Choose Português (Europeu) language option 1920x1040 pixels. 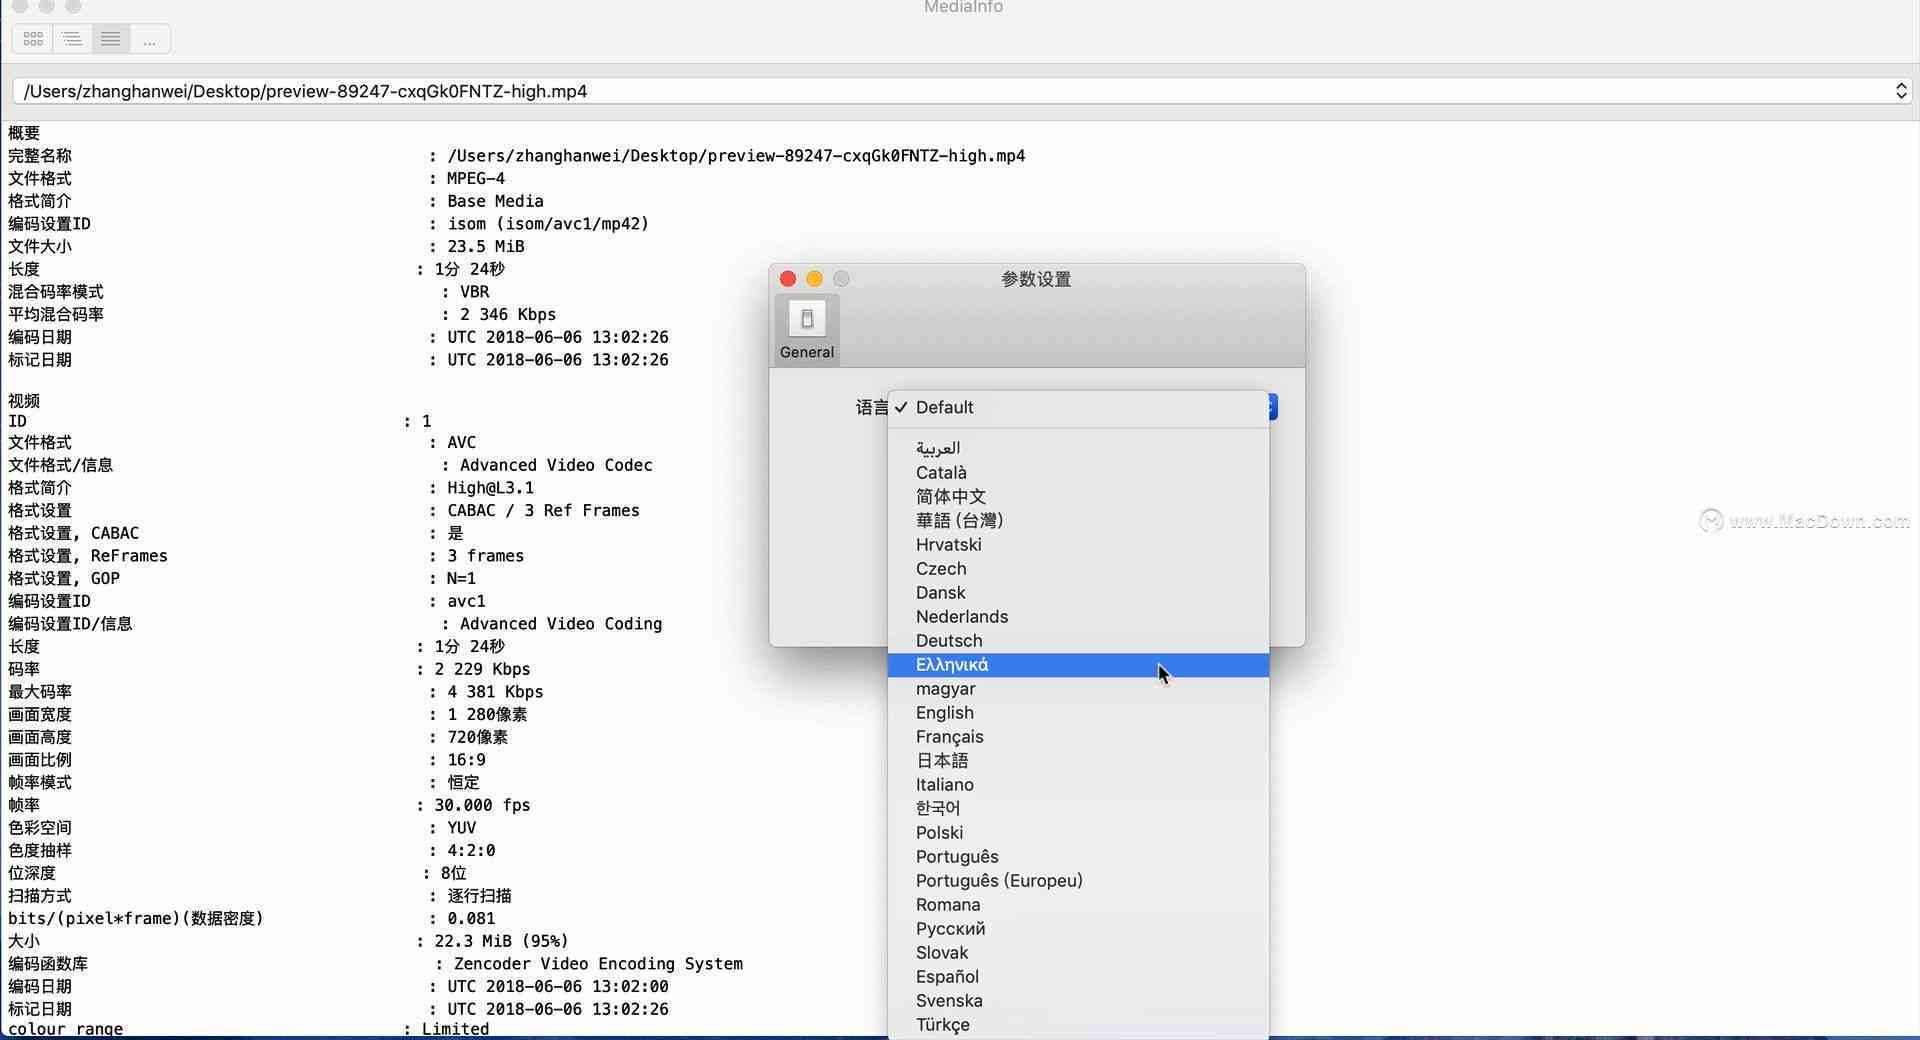click(1078, 880)
